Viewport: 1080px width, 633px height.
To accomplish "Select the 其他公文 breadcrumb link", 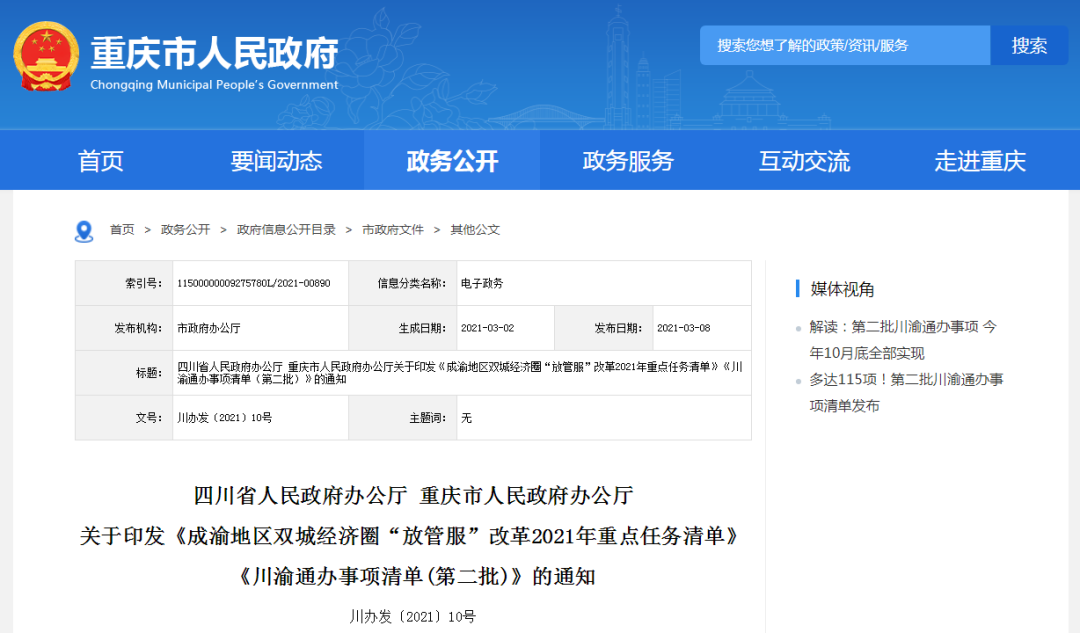I will (x=475, y=230).
